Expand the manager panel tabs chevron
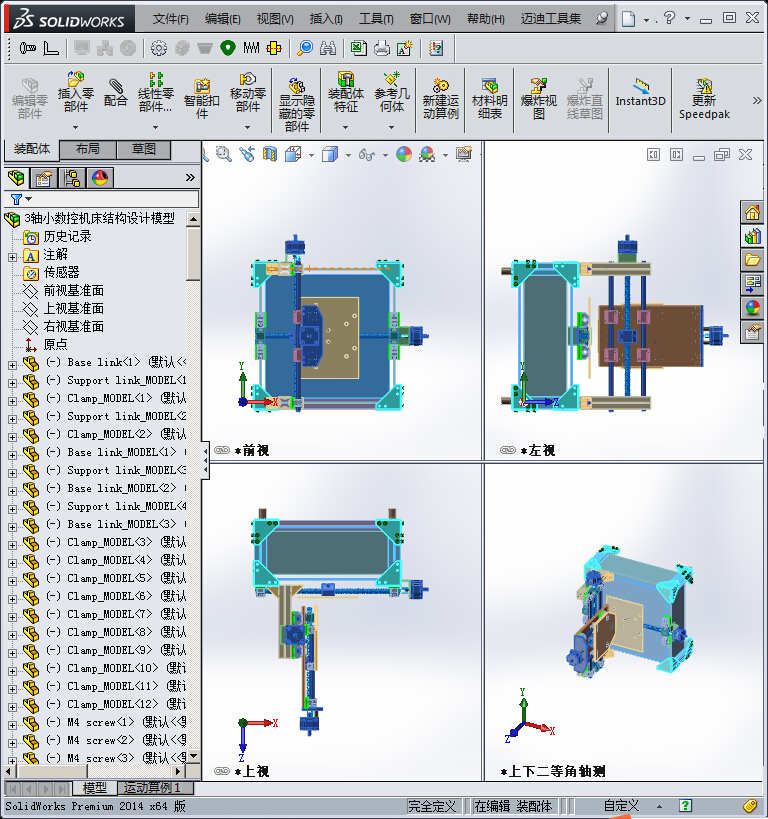This screenshot has height=819, width=768. click(190, 178)
